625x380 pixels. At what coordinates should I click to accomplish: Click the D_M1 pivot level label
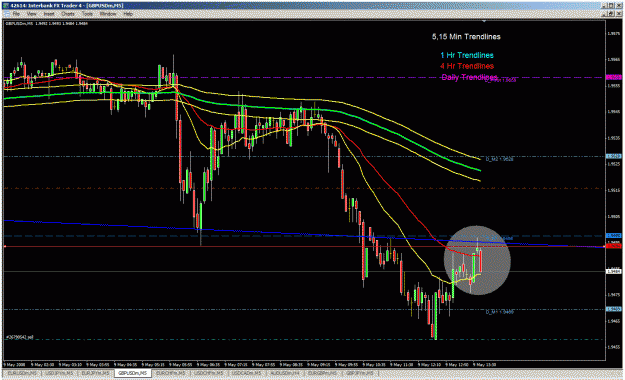click(499, 312)
